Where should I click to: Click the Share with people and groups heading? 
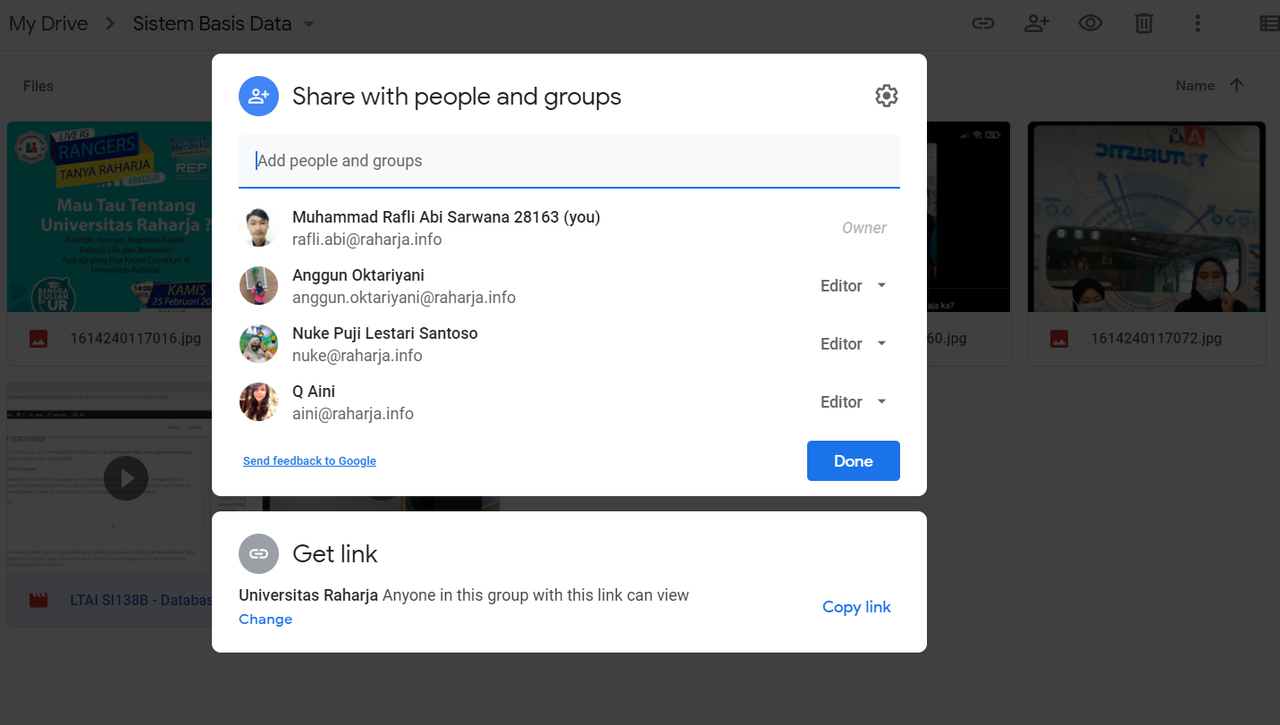457,96
